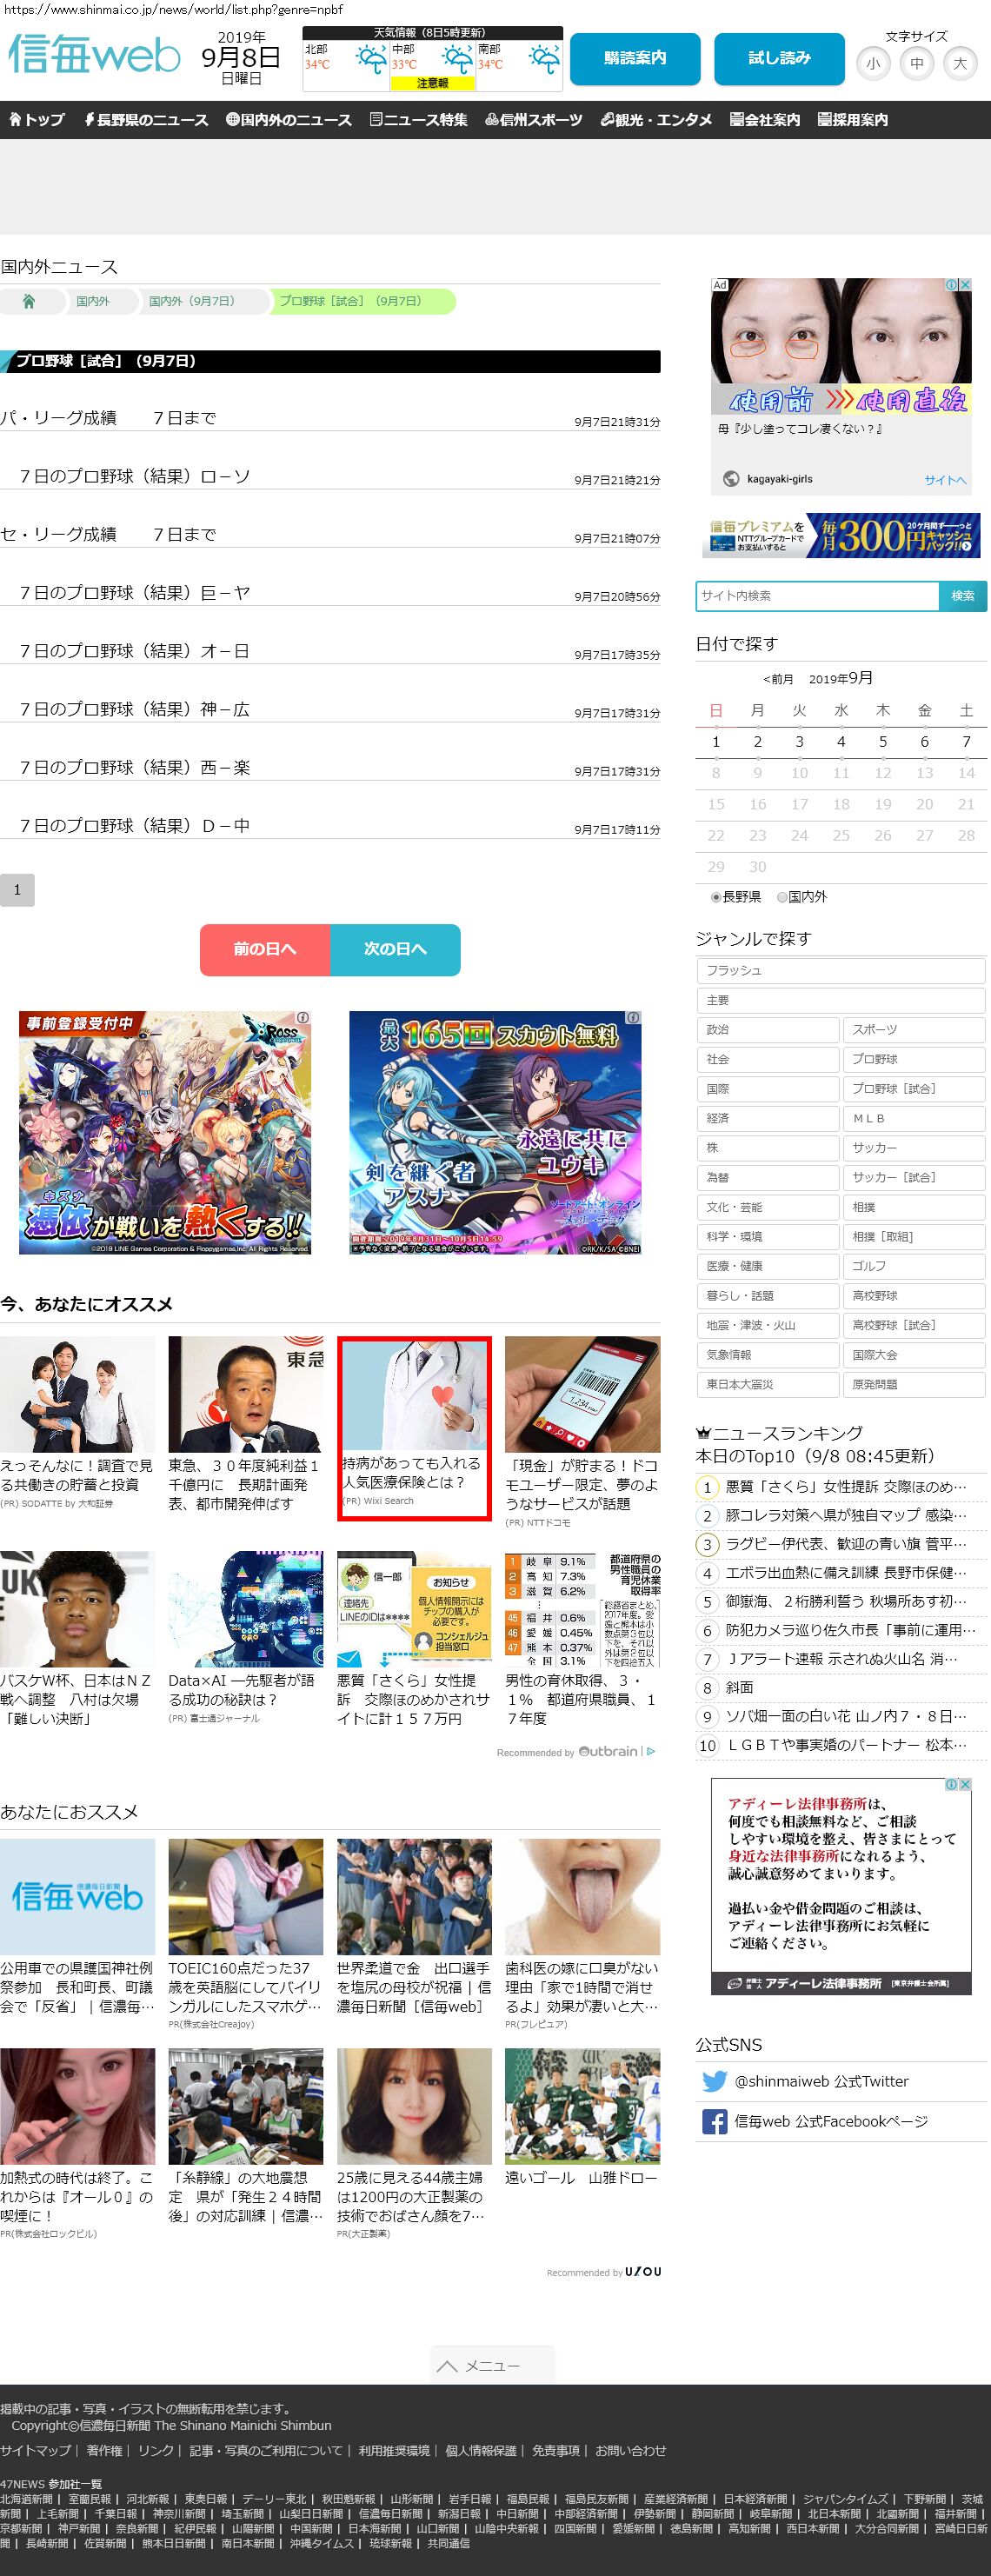Click the ad info icon on Sword Art banner
Viewport: 991px width, 2576px height.
tap(633, 1018)
